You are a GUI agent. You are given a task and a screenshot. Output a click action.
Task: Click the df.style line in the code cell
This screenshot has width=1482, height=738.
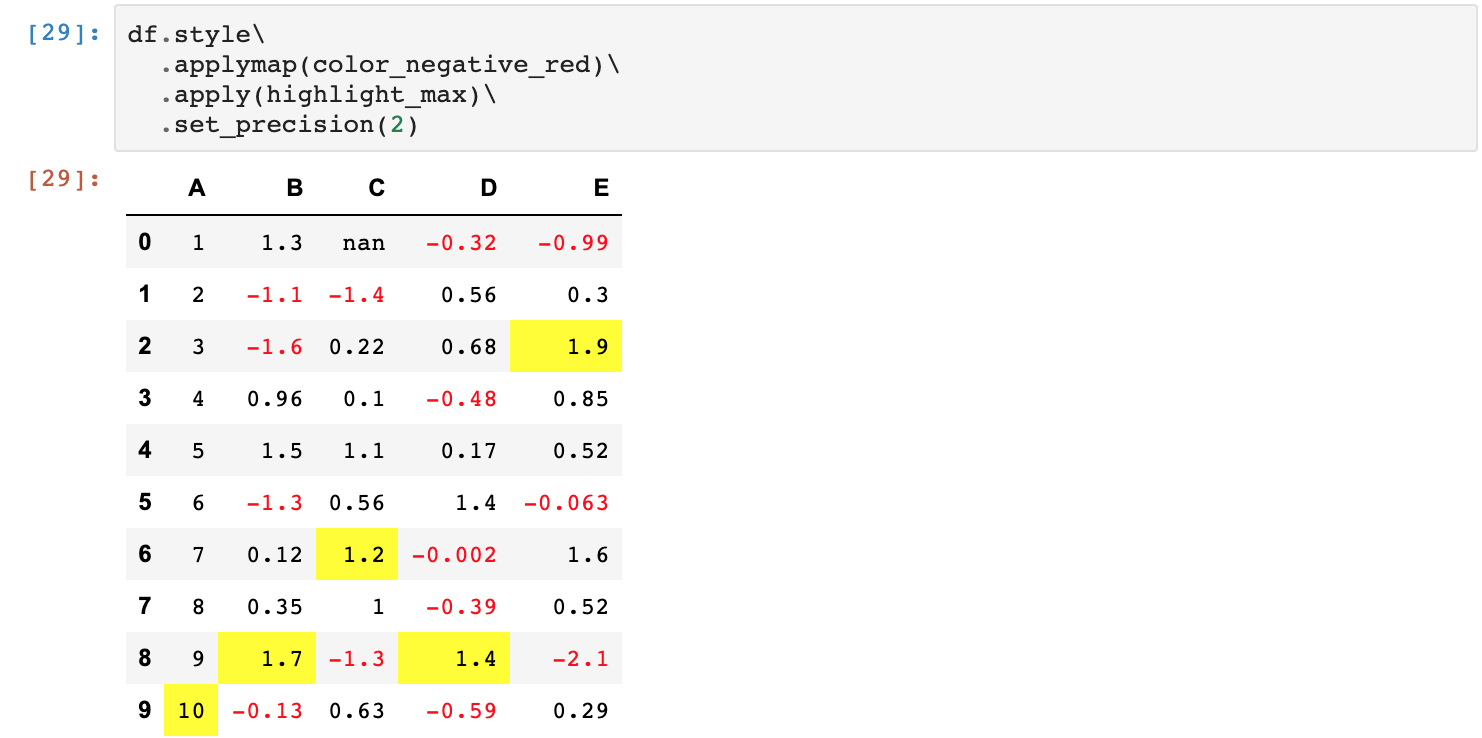click(196, 34)
